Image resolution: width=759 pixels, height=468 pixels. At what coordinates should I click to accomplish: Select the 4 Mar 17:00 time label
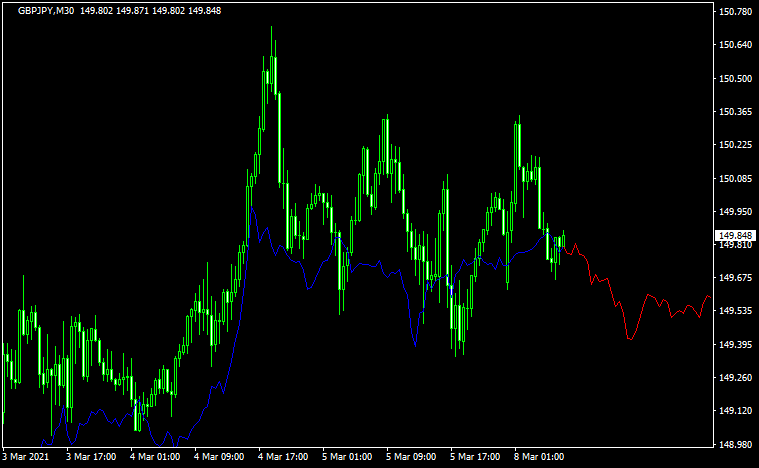tap(283, 457)
